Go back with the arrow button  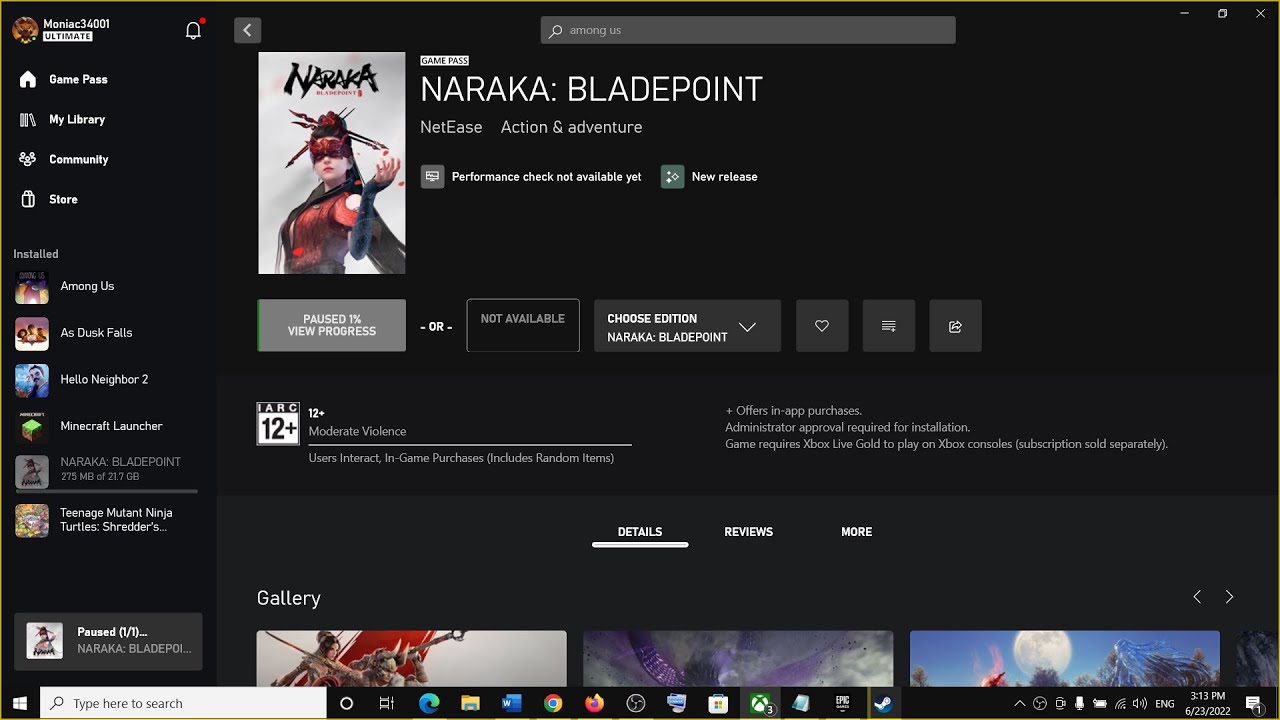pos(247,30)
